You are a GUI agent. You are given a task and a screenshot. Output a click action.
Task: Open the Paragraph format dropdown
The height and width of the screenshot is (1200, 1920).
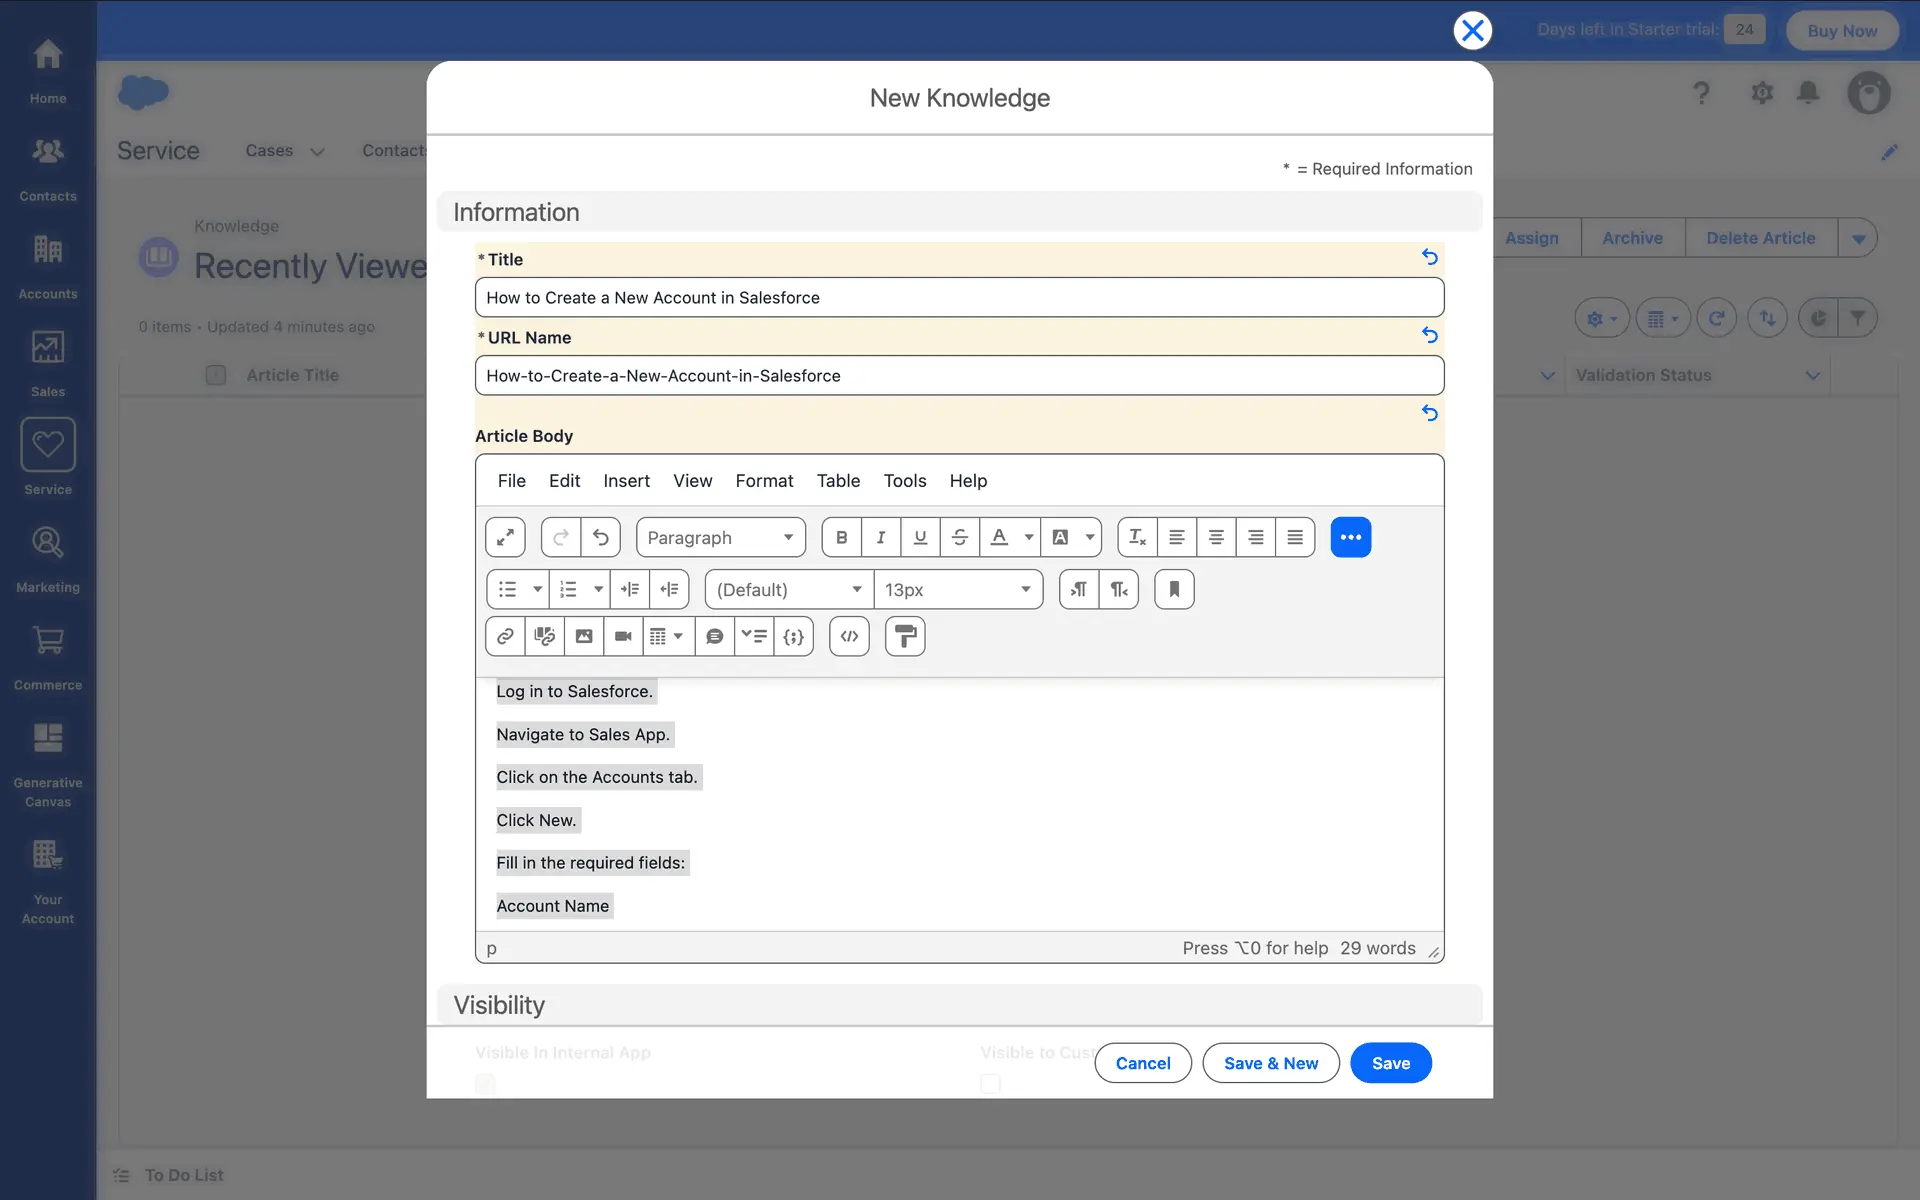[720, 537]
